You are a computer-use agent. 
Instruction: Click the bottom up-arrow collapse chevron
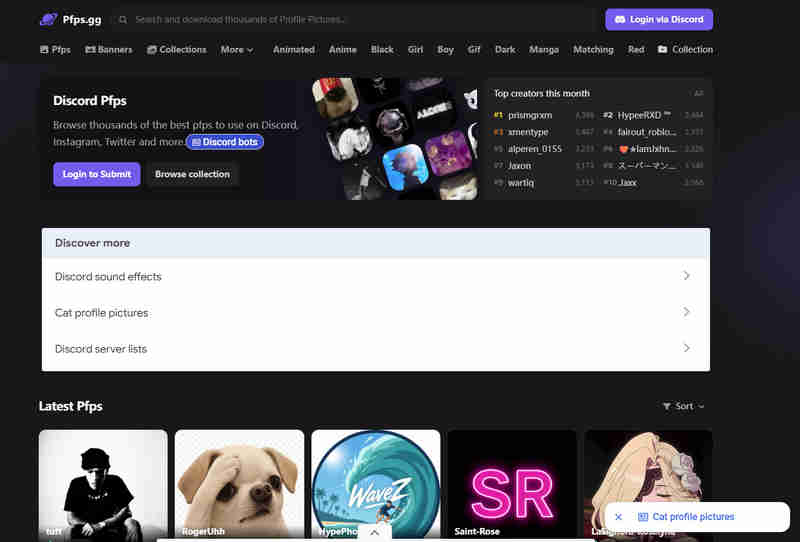tap(374, 532)
